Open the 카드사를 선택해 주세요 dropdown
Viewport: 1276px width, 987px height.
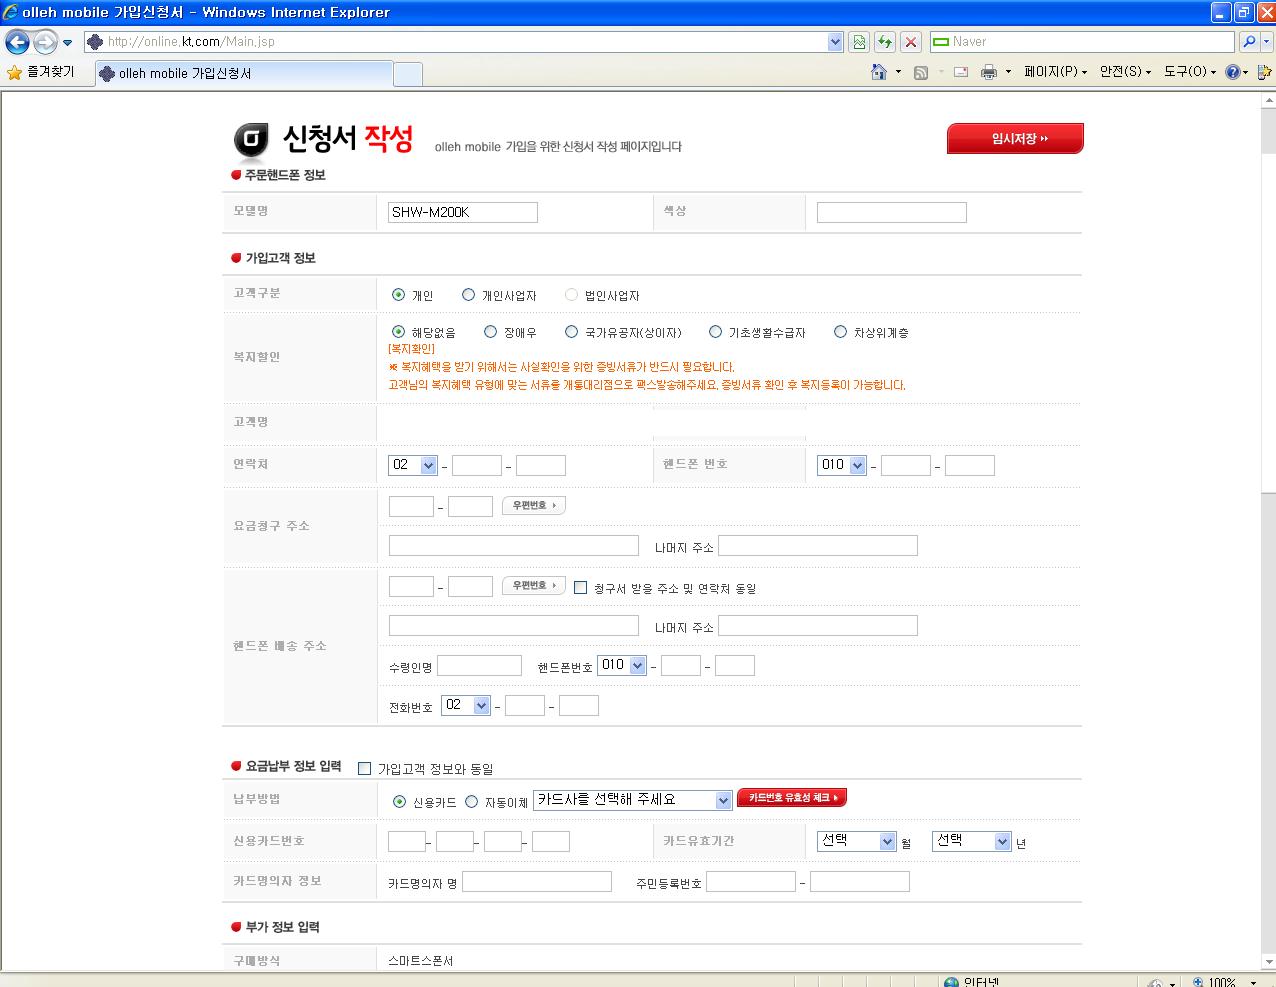coord(633,800)
